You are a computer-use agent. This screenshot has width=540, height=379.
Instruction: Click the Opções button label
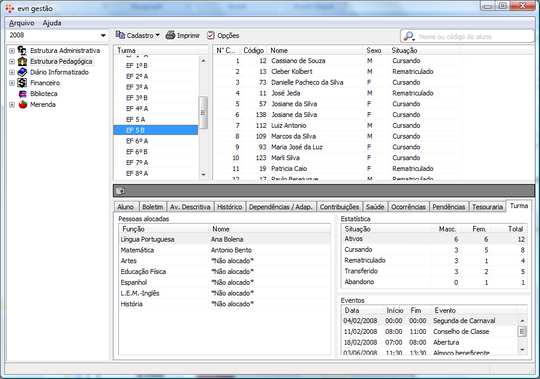pyautogui.click(x=228, y=35)
